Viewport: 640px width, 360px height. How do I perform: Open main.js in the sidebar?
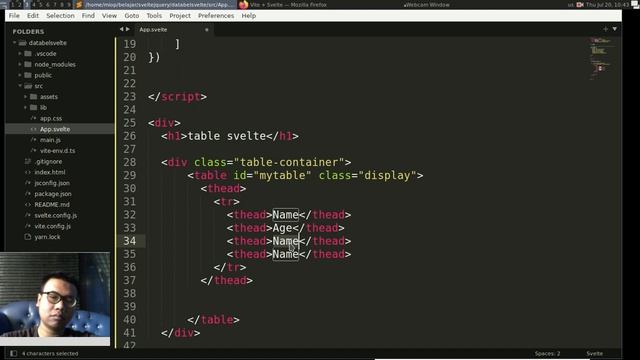50,140
